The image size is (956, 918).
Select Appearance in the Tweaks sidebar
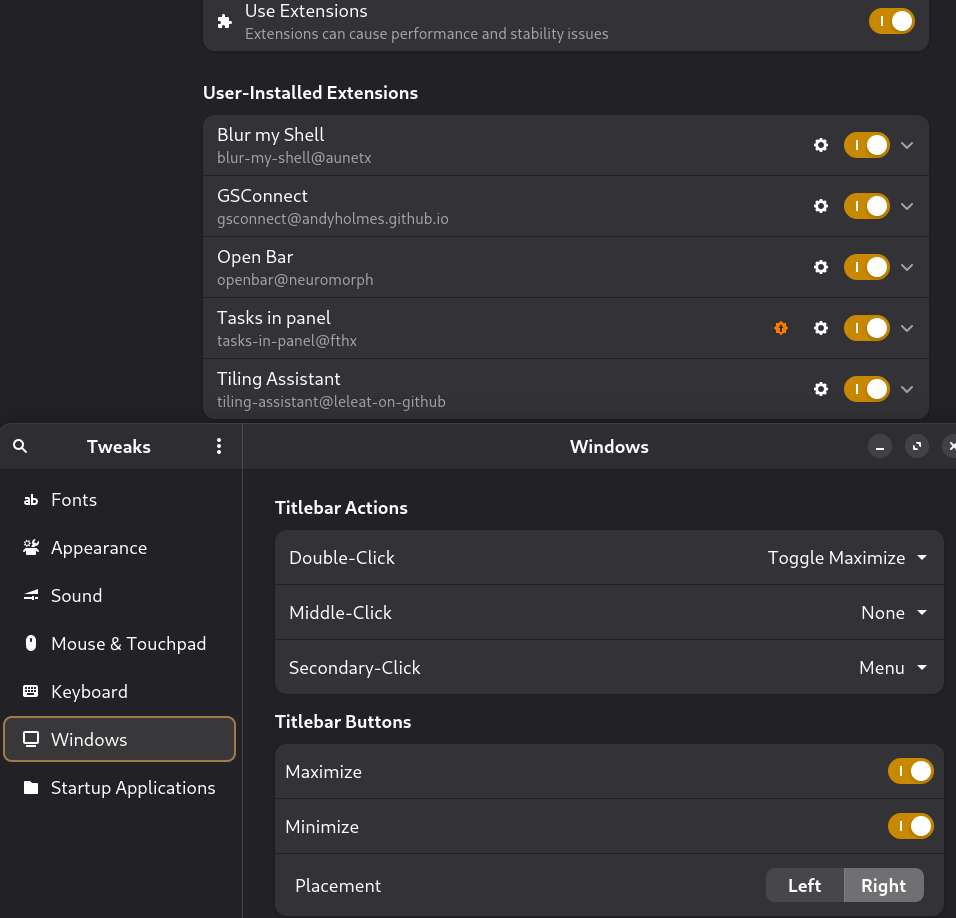tap(99, 548)
